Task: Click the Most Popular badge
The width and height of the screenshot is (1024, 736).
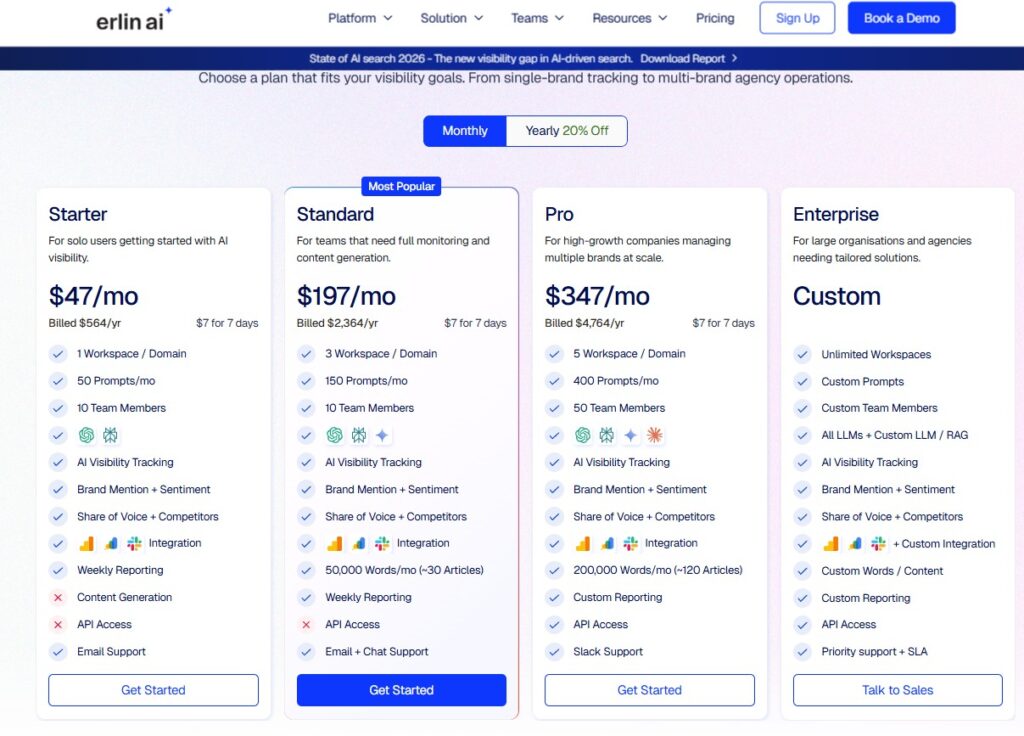Action: pos(402,186)
